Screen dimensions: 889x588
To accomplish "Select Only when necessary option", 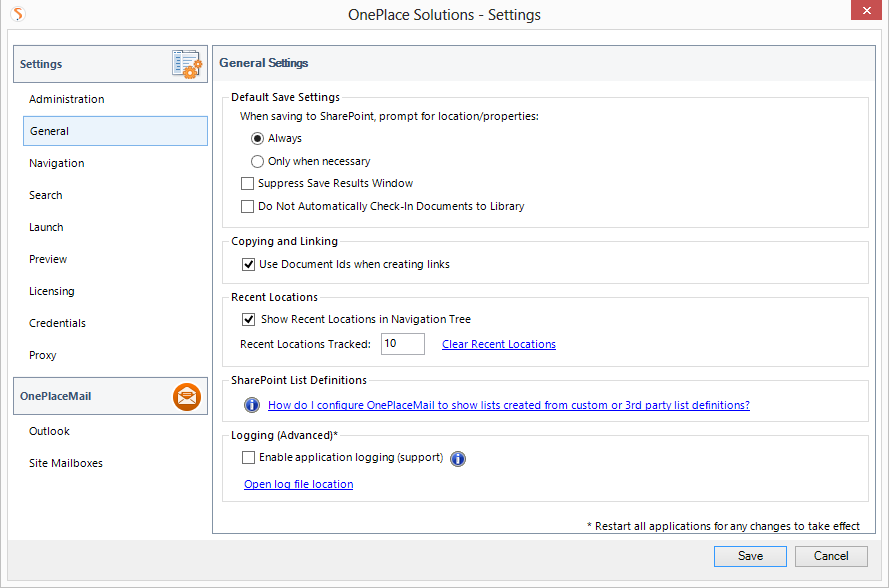I will click(258, 161).
